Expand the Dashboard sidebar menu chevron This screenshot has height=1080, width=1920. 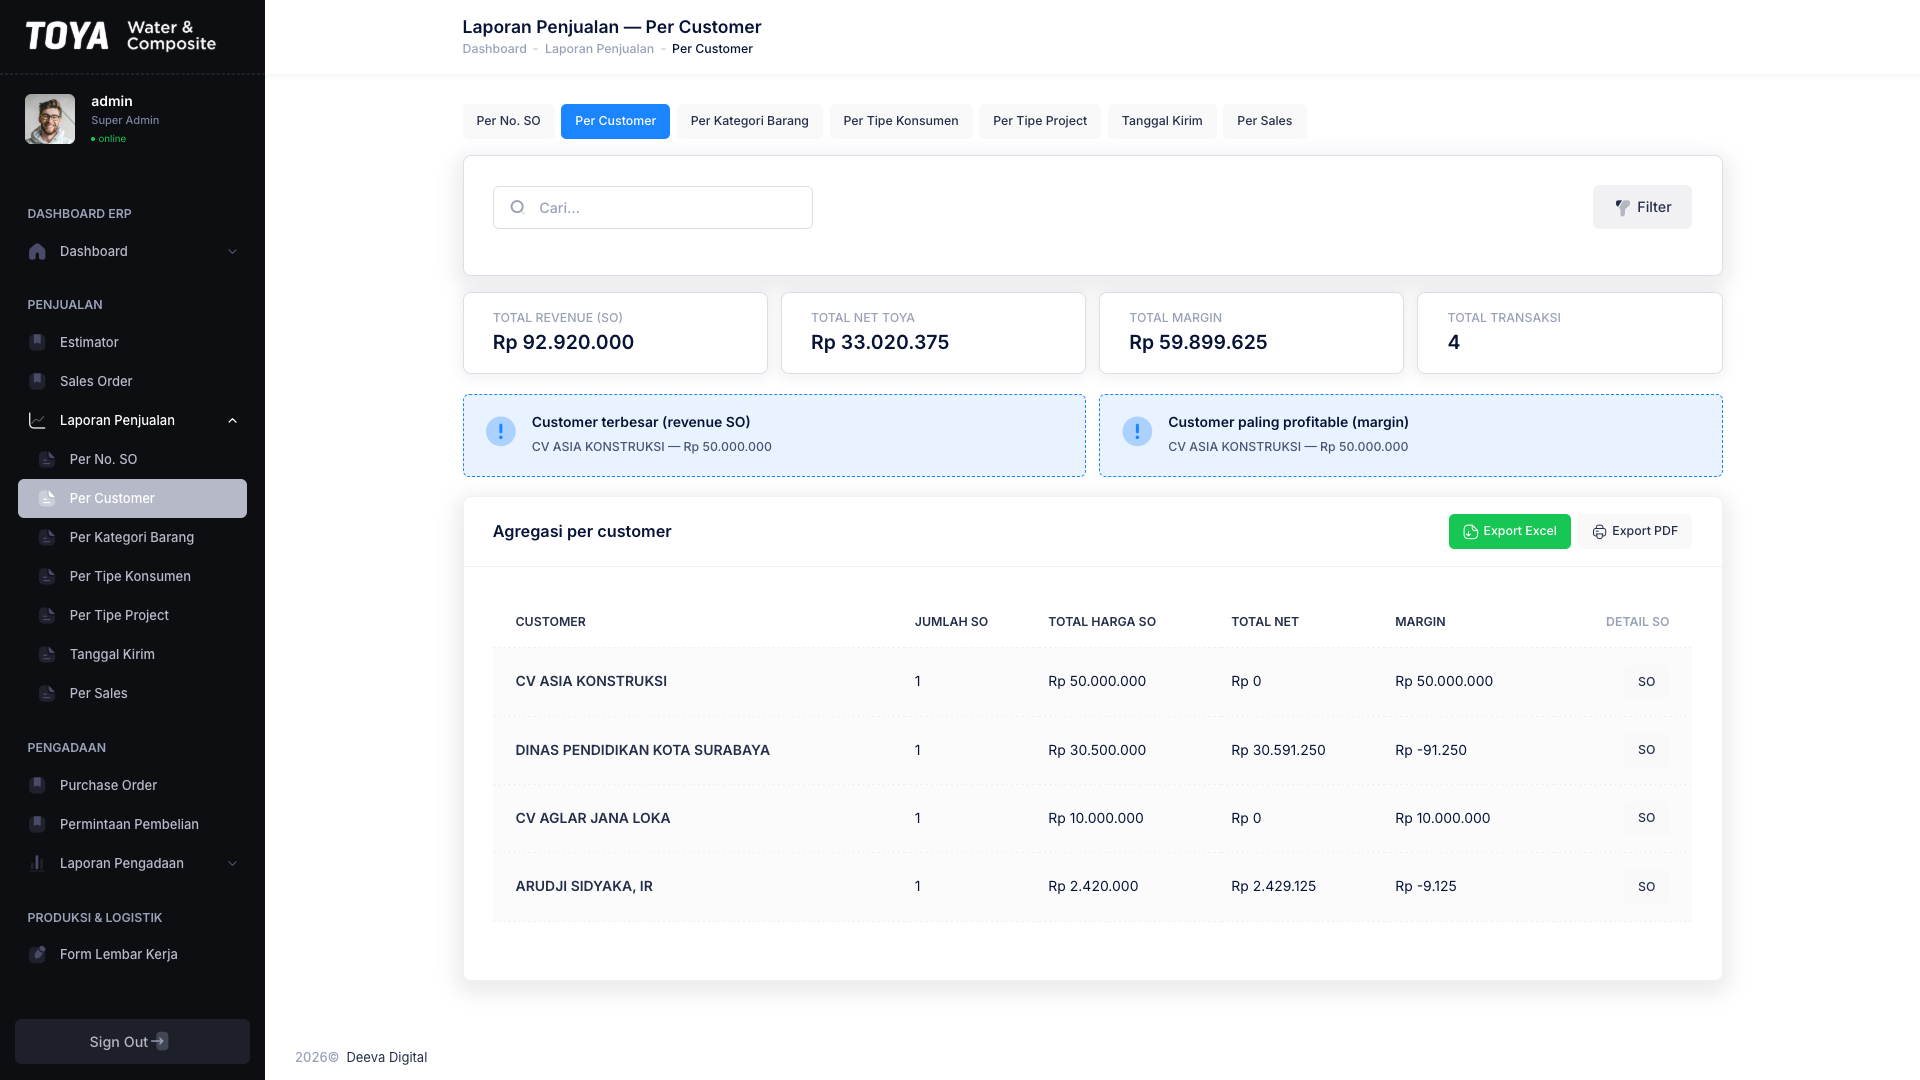(x=232, y=252)
